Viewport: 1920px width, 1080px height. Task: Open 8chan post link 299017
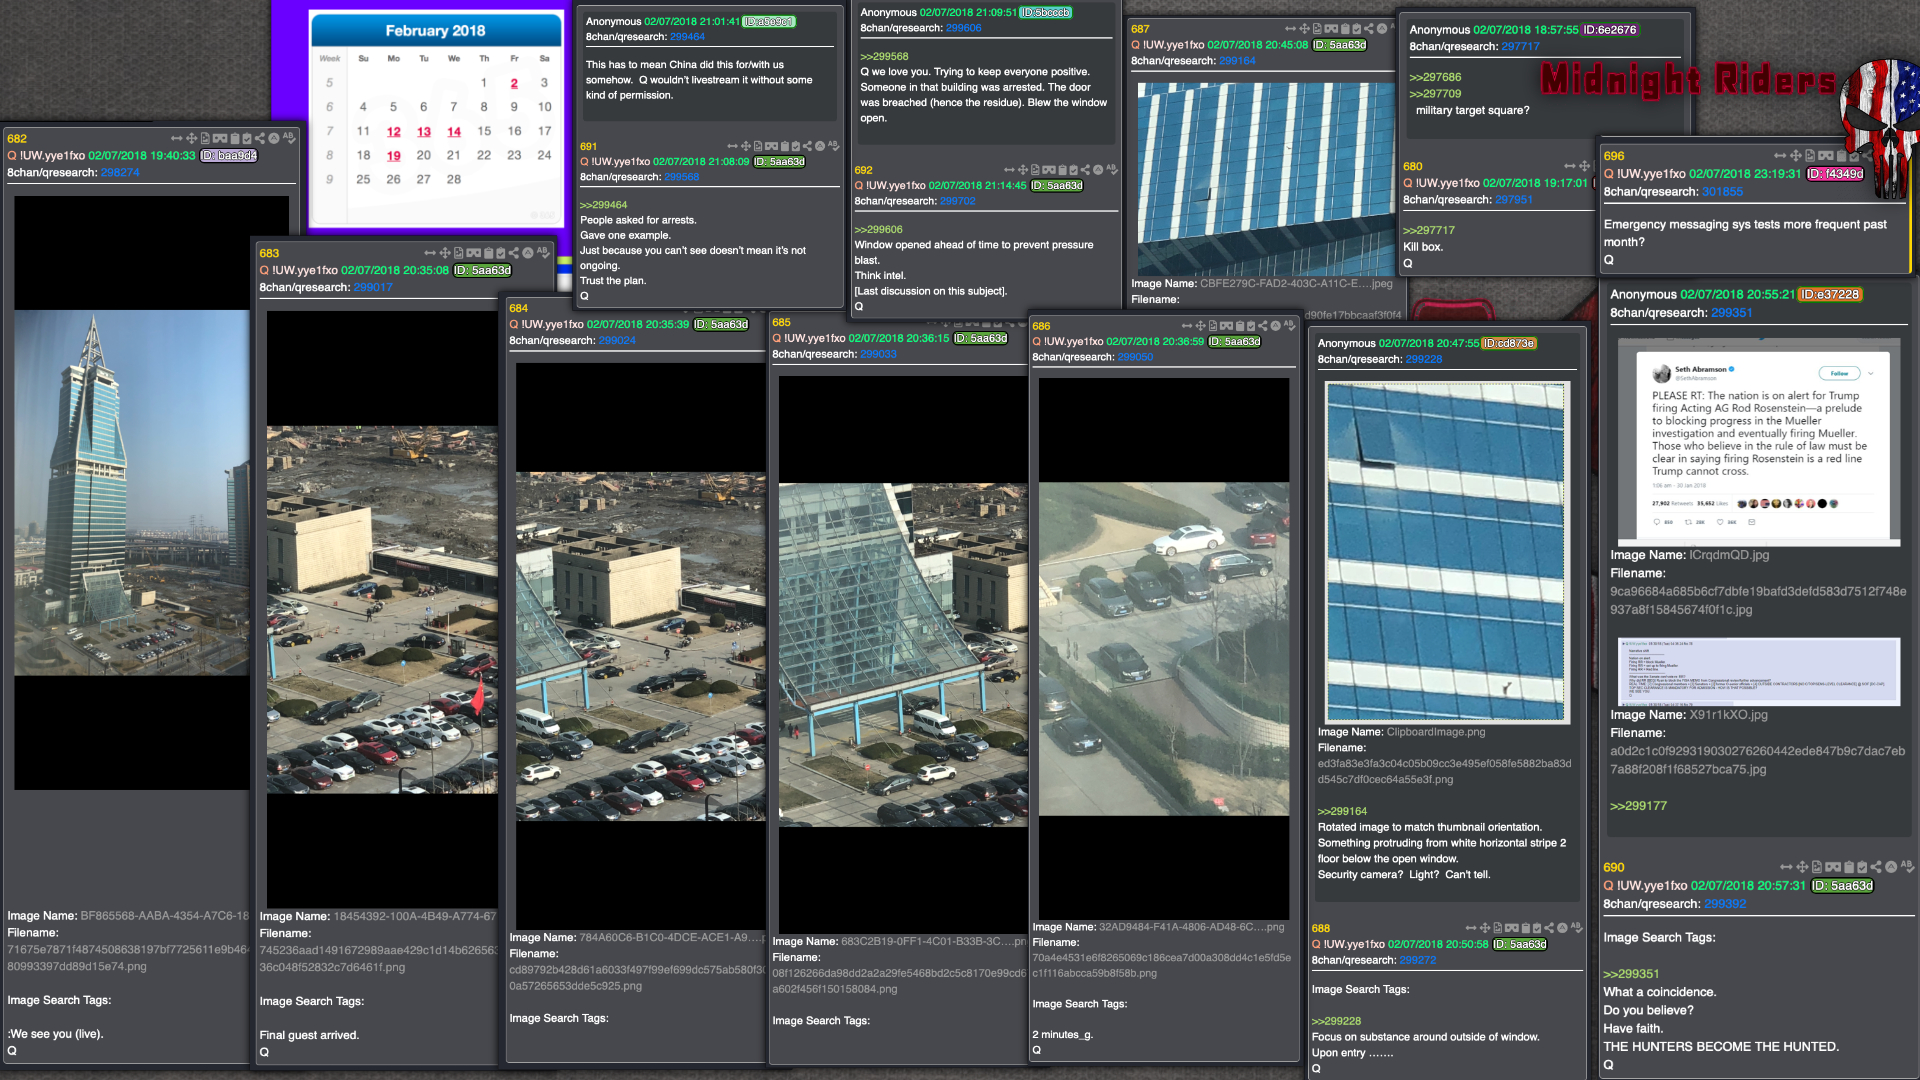pyautogui.click(x=373, y=287)
